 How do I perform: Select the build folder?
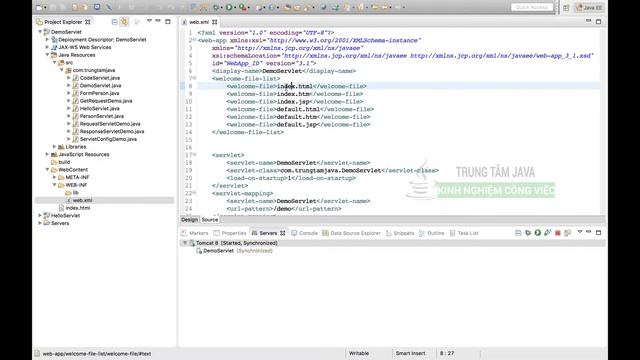64,162
